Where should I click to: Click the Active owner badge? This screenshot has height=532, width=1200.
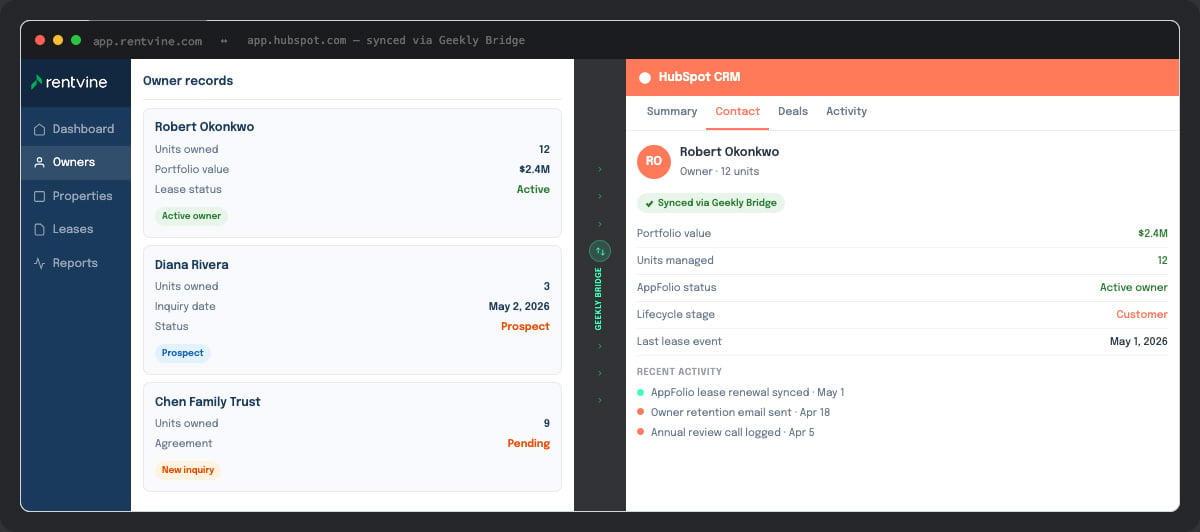pos(191,216)
